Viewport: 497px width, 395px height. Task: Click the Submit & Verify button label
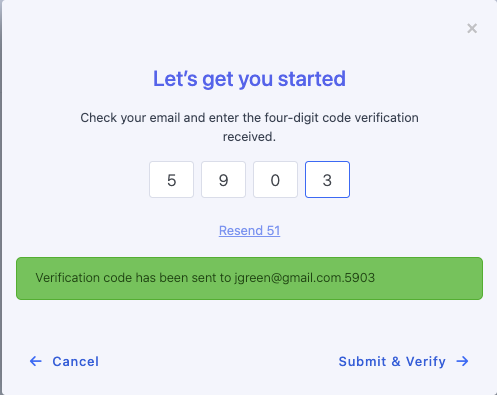392,361
